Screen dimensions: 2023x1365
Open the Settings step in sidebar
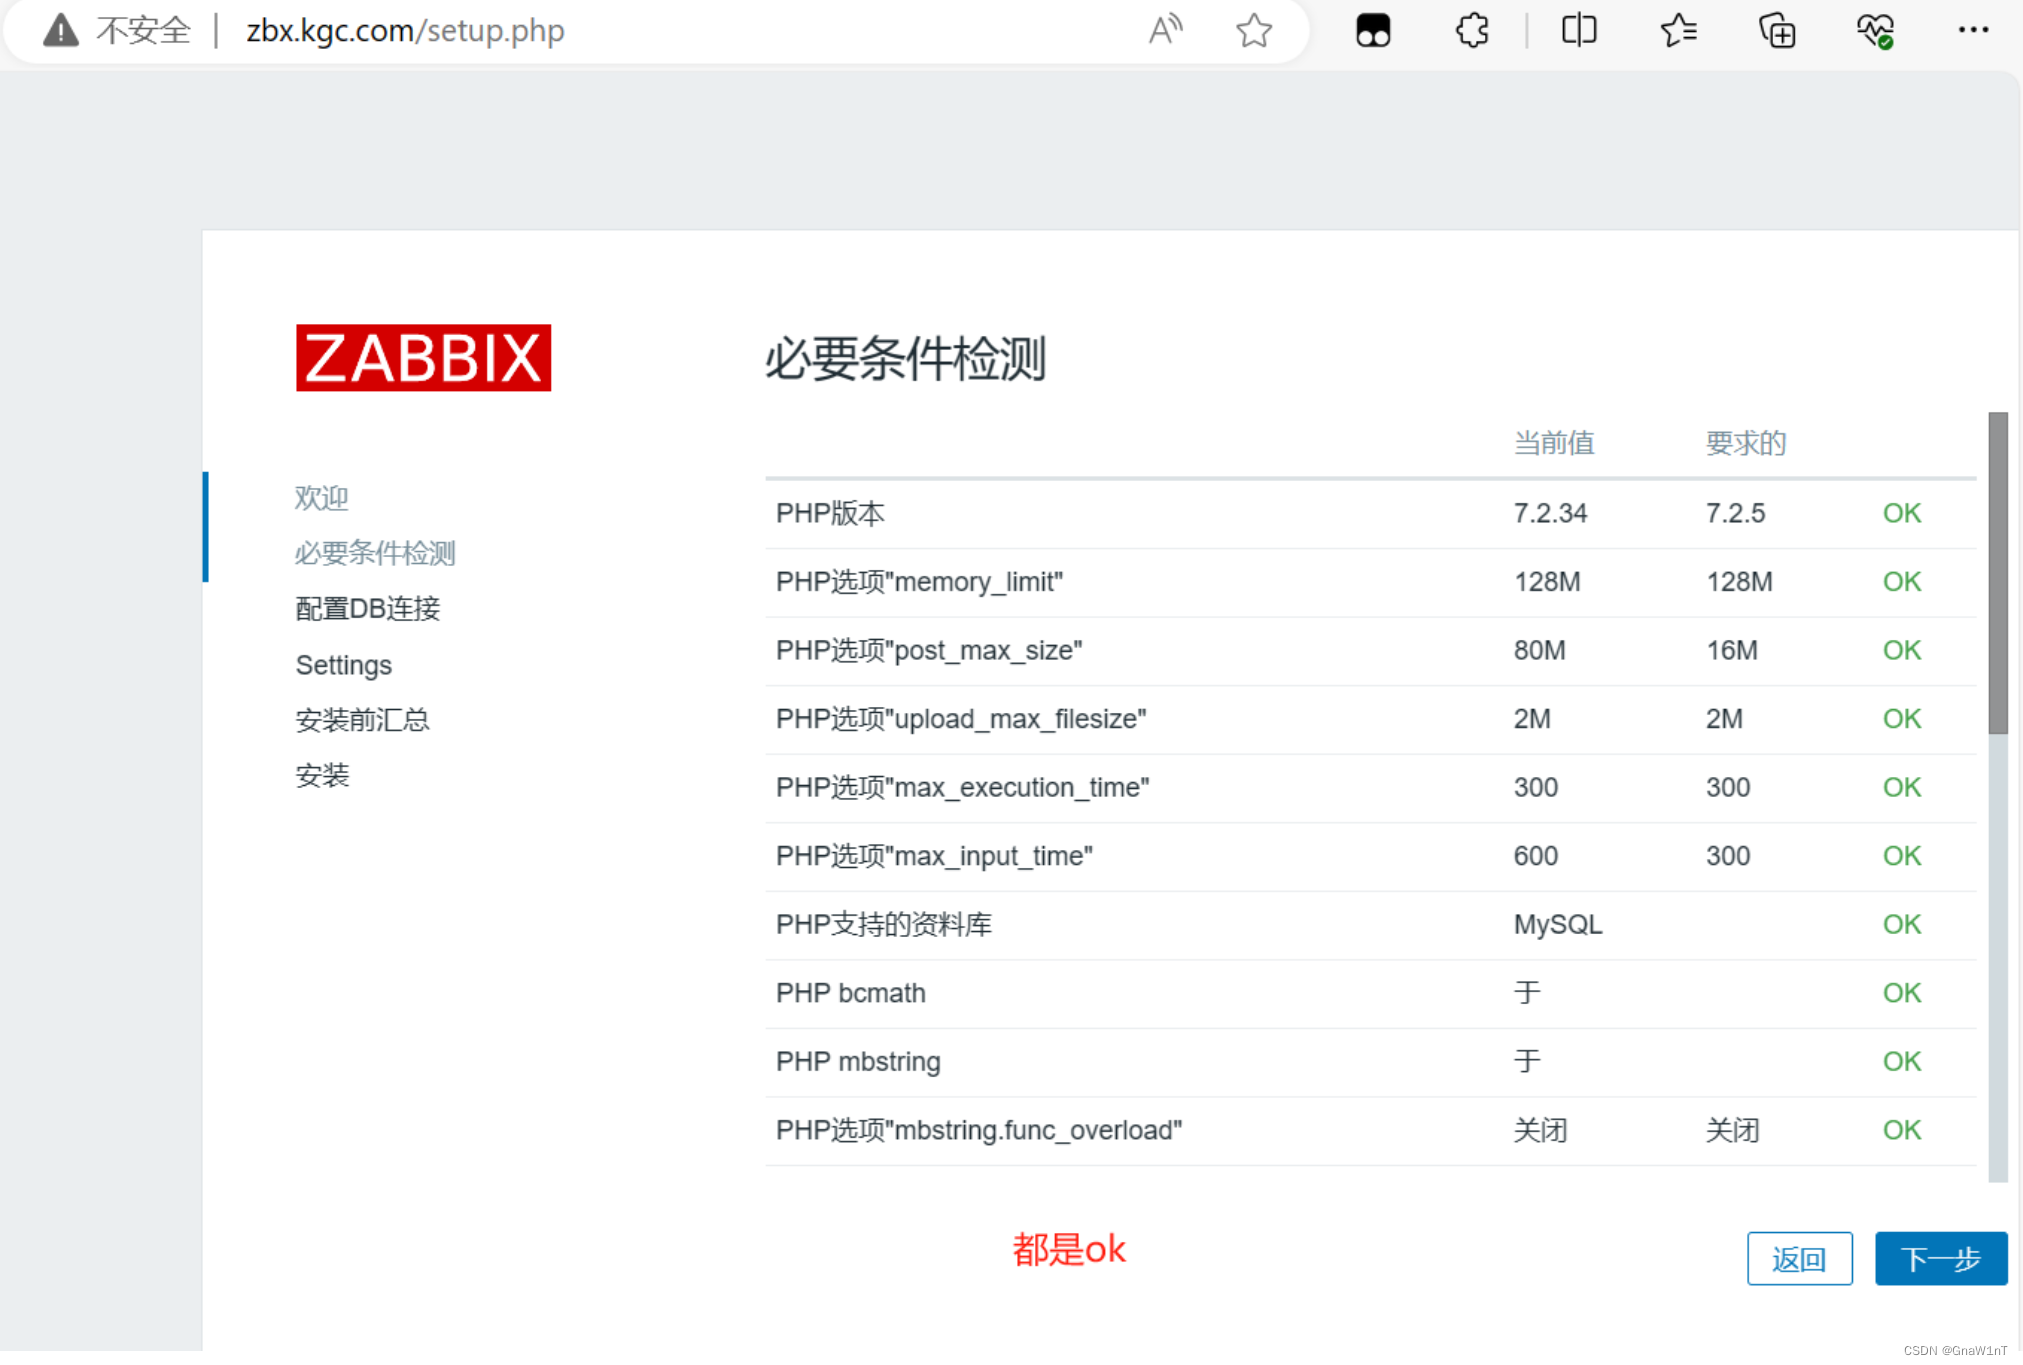(x=343, y=664)
